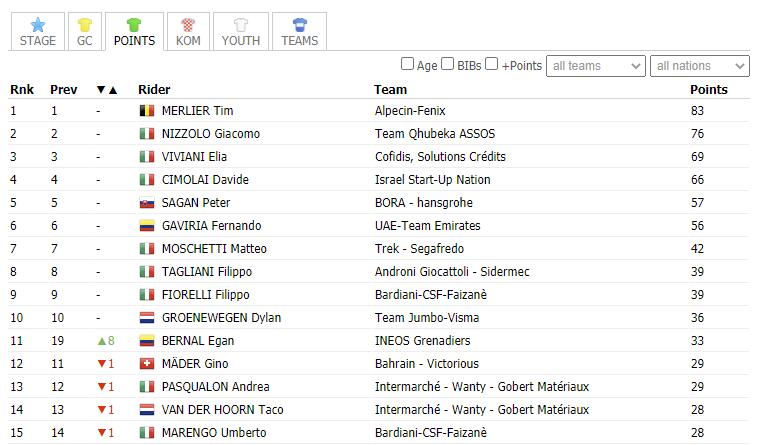Click Belgian flag beside MERLIER Tim
The width and height of the screenshot is (761, 445).
point(147,111)
